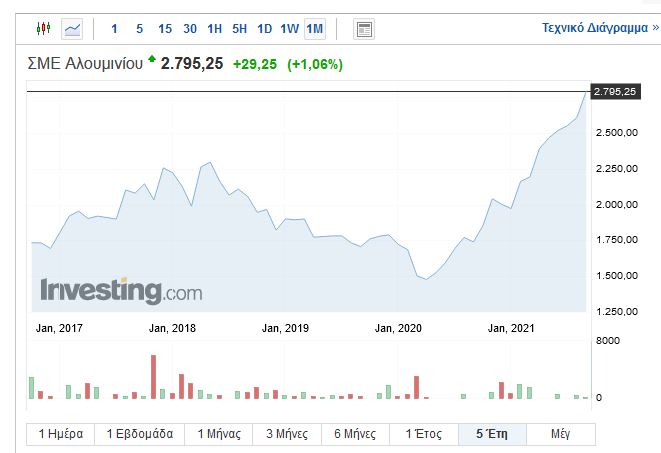Show maximum range with Μέγ tab
The height and width of the screenshot is (453, 661).
[x=560, y=434]
